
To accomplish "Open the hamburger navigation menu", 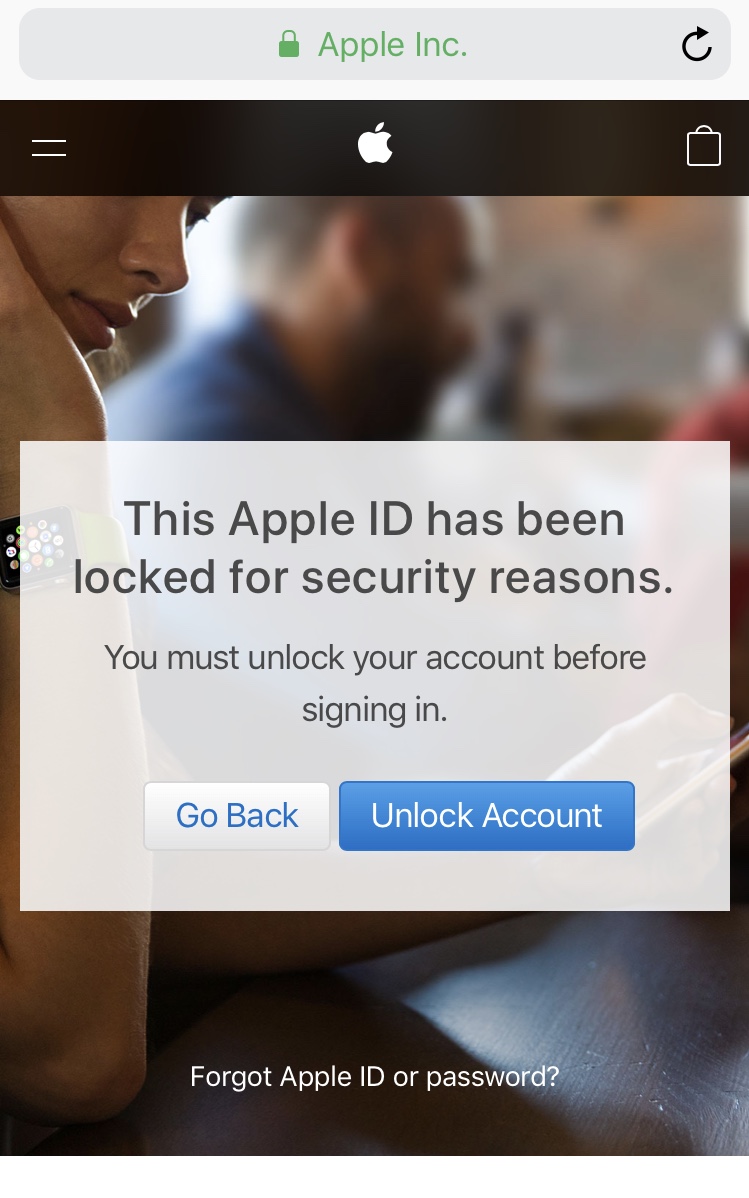I will click(x=47, y=147).
